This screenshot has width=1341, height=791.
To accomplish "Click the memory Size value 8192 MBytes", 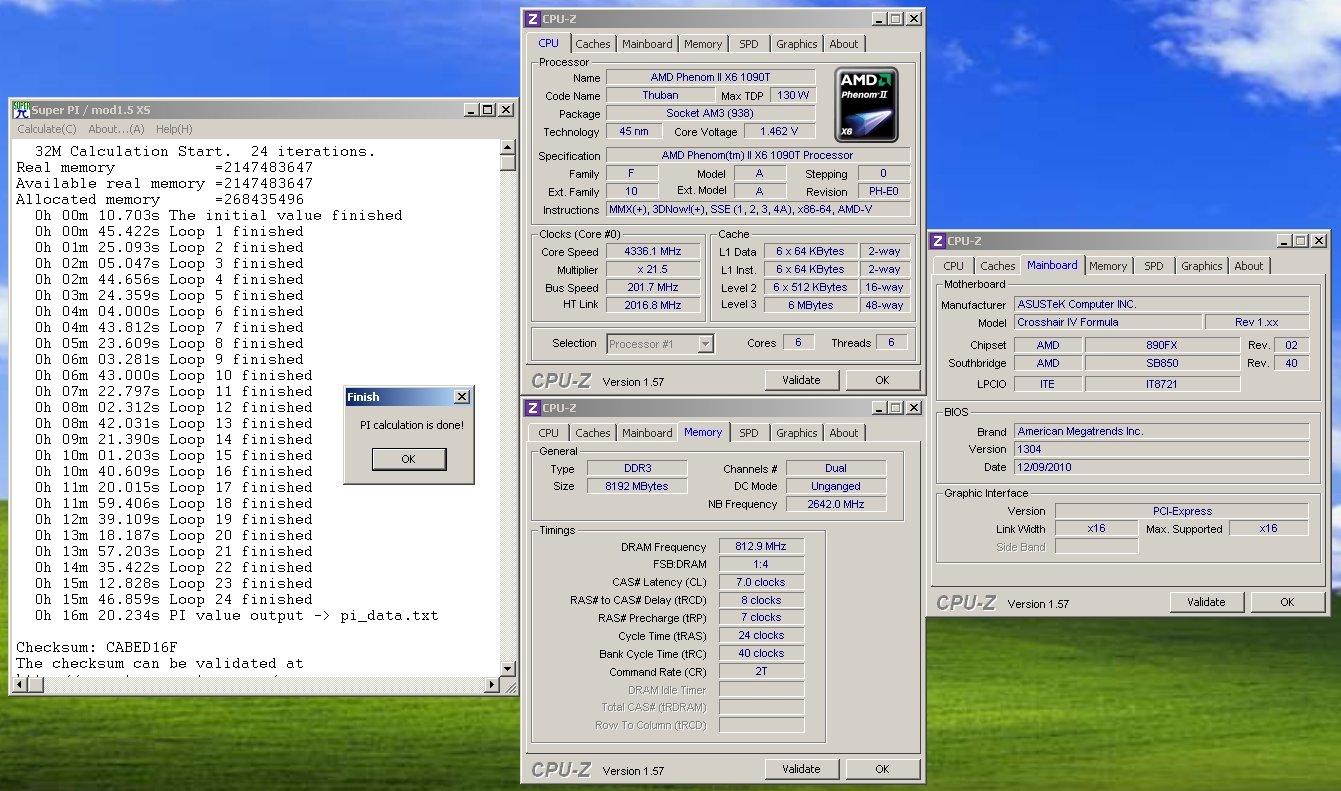I will coord(636,486).
